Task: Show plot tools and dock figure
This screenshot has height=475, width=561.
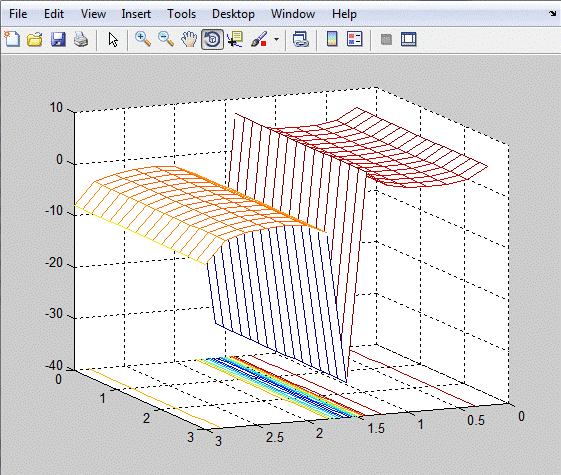Action: pos(409,39)
